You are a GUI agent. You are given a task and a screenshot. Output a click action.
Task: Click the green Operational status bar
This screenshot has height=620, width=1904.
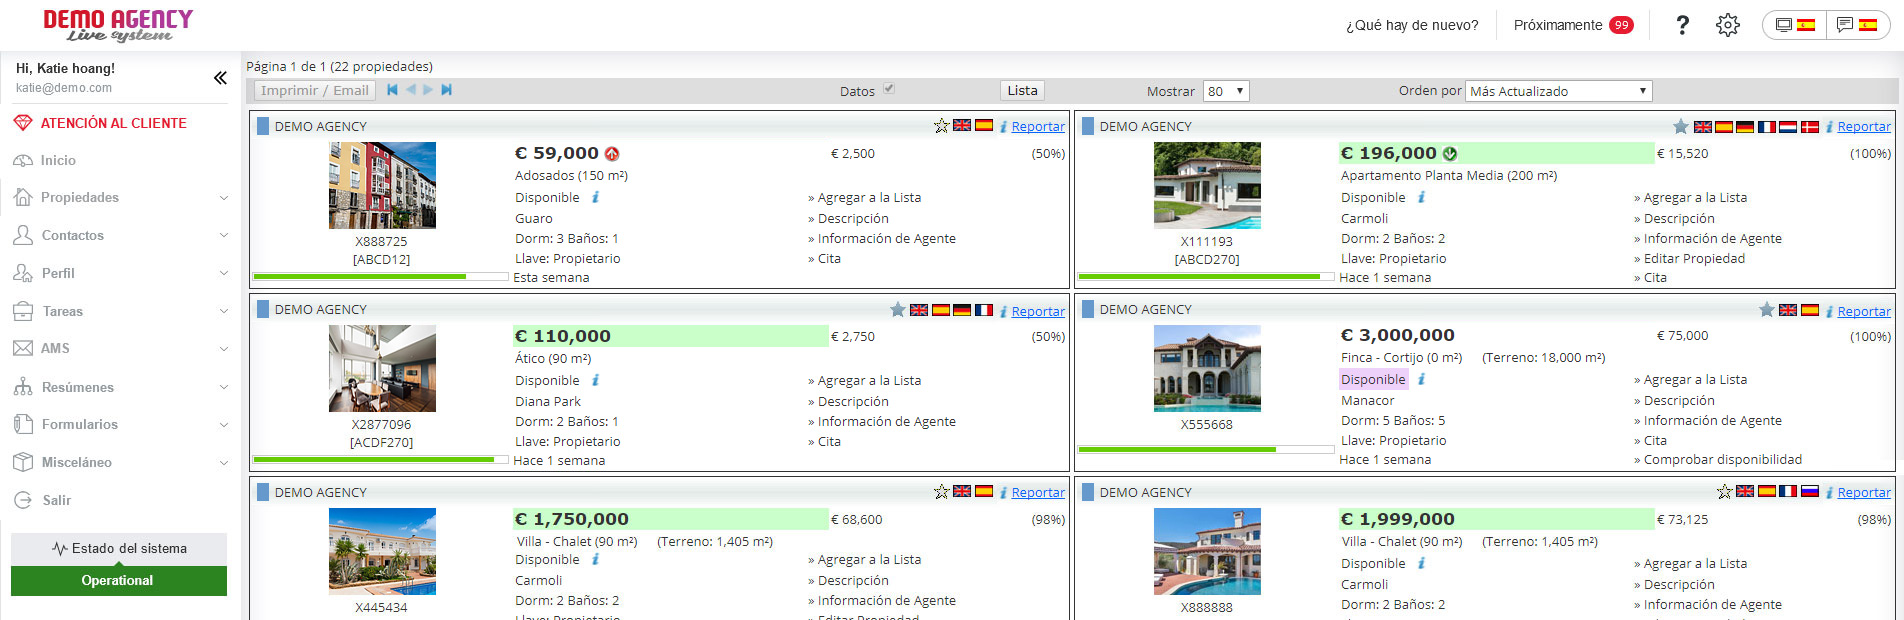[x=119, y=581]
